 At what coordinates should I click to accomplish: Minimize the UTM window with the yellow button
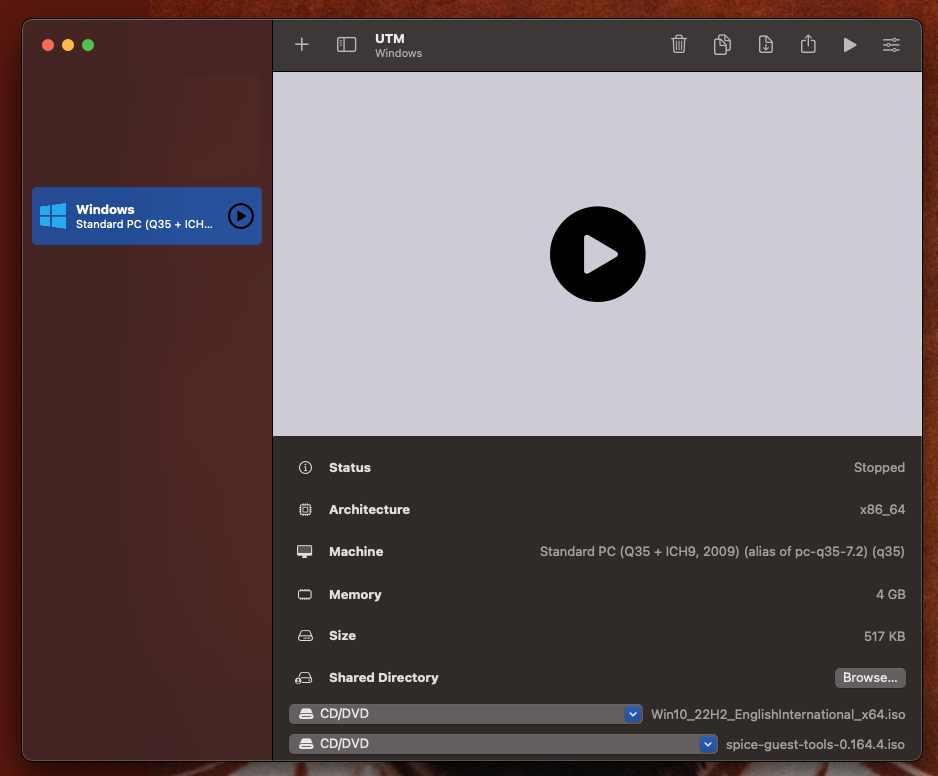[x=68, y=45]
